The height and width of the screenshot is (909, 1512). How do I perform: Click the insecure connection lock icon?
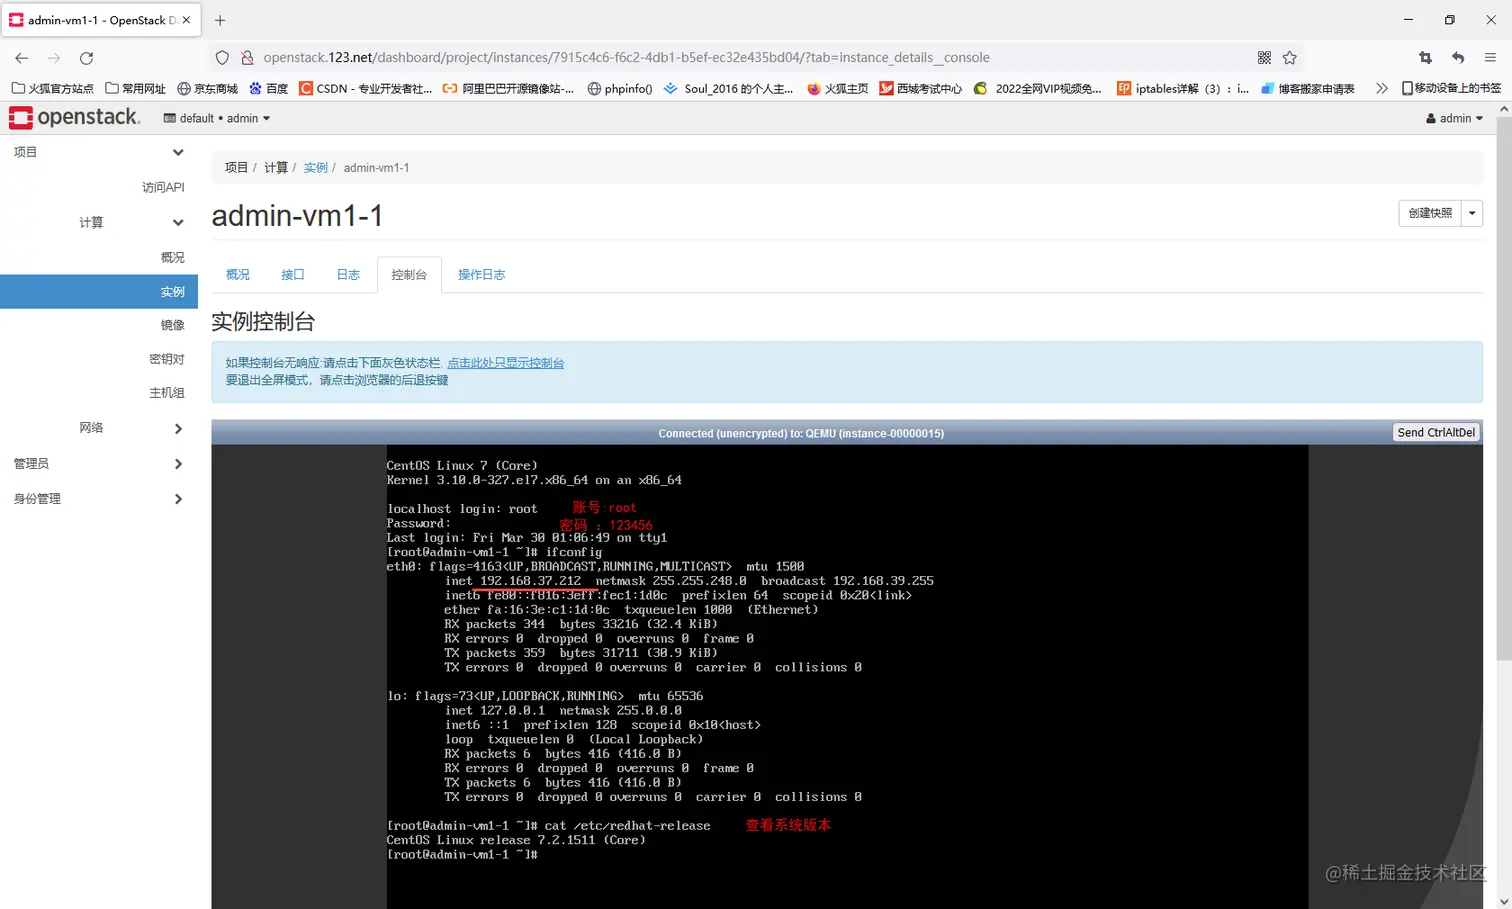247,58
